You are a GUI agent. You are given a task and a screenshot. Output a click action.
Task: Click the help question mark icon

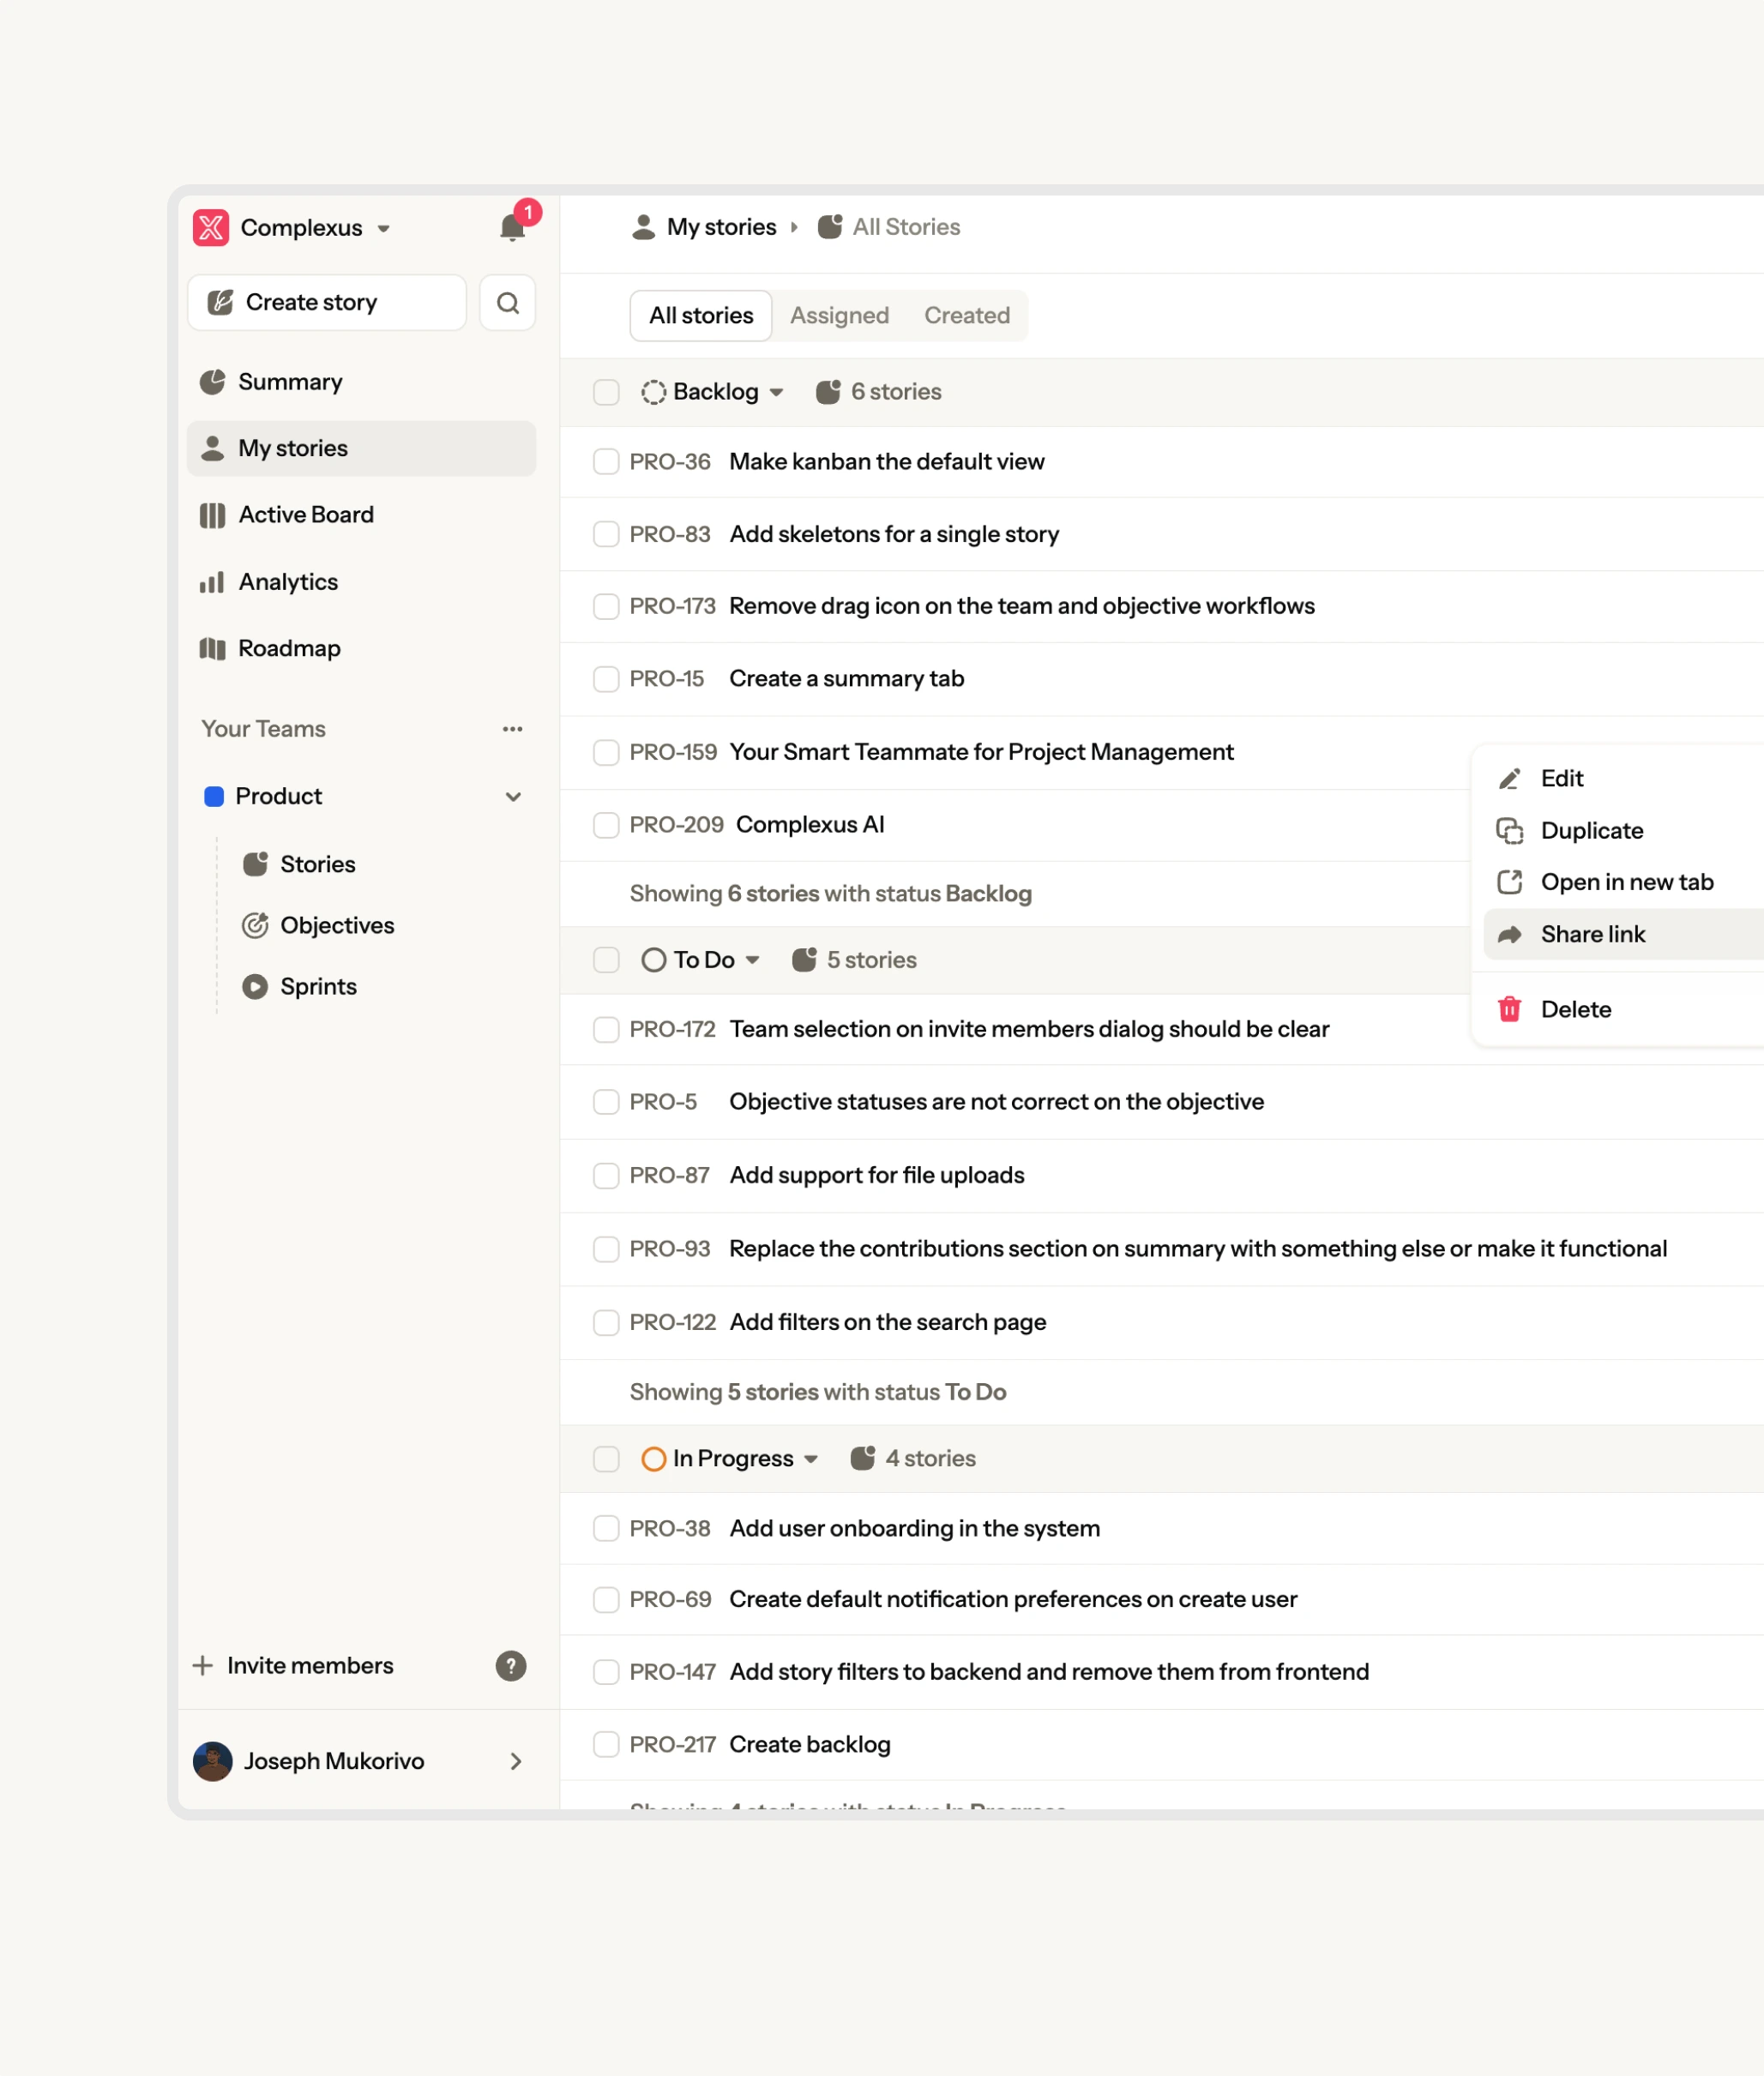pyautogui.click(x=511, y=1666)
